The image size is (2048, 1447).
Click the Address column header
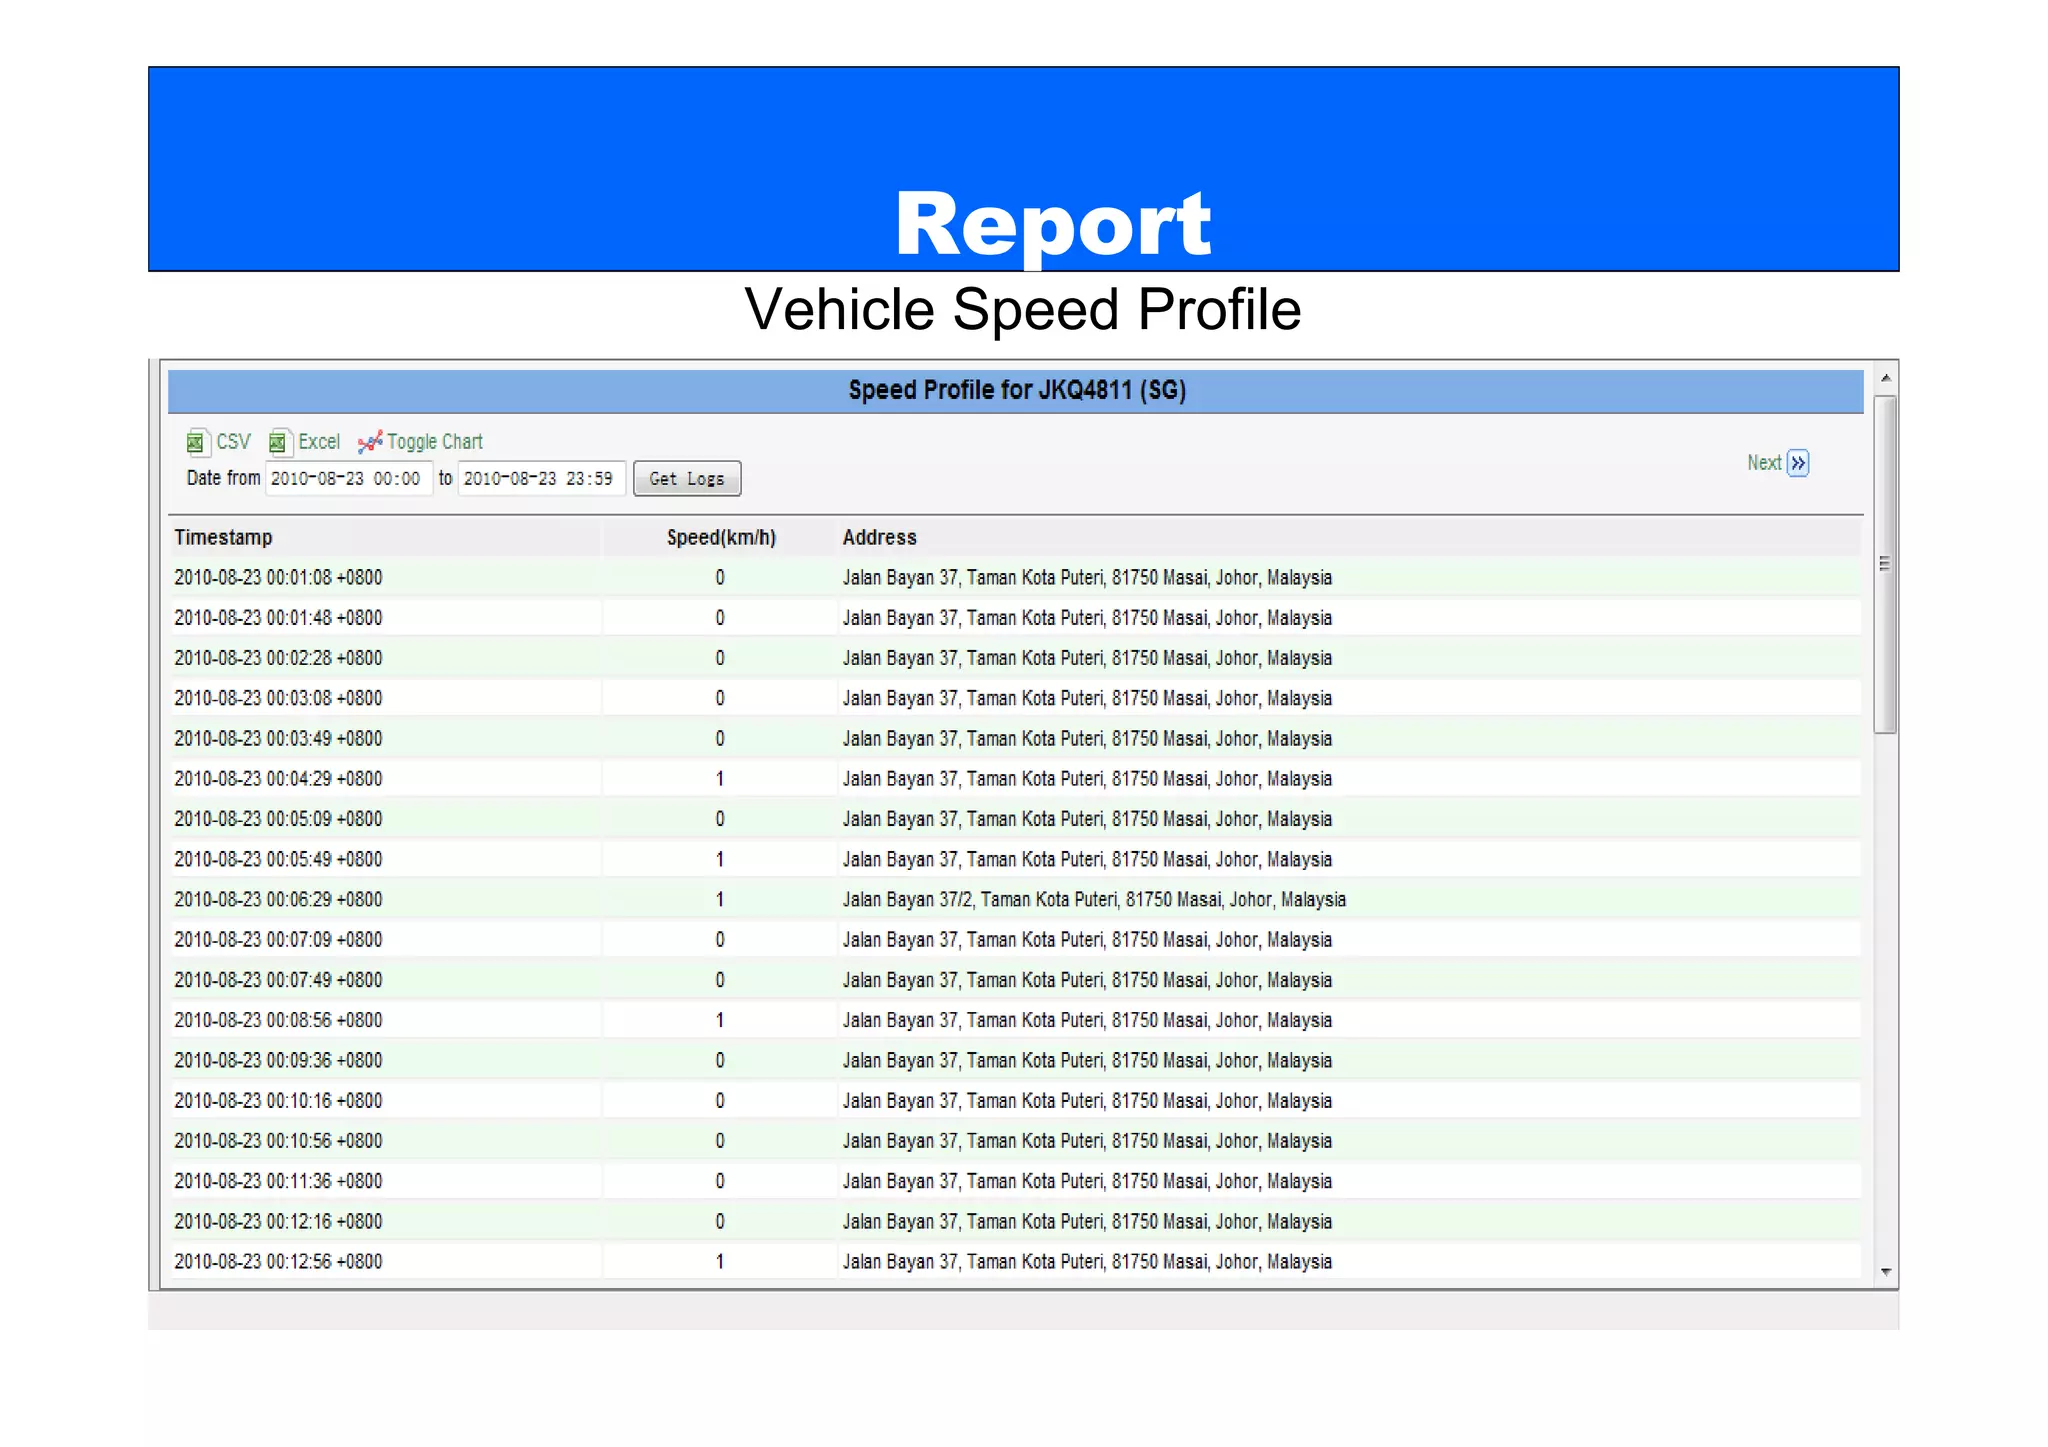pyautogui.click(x=879, y=537)
